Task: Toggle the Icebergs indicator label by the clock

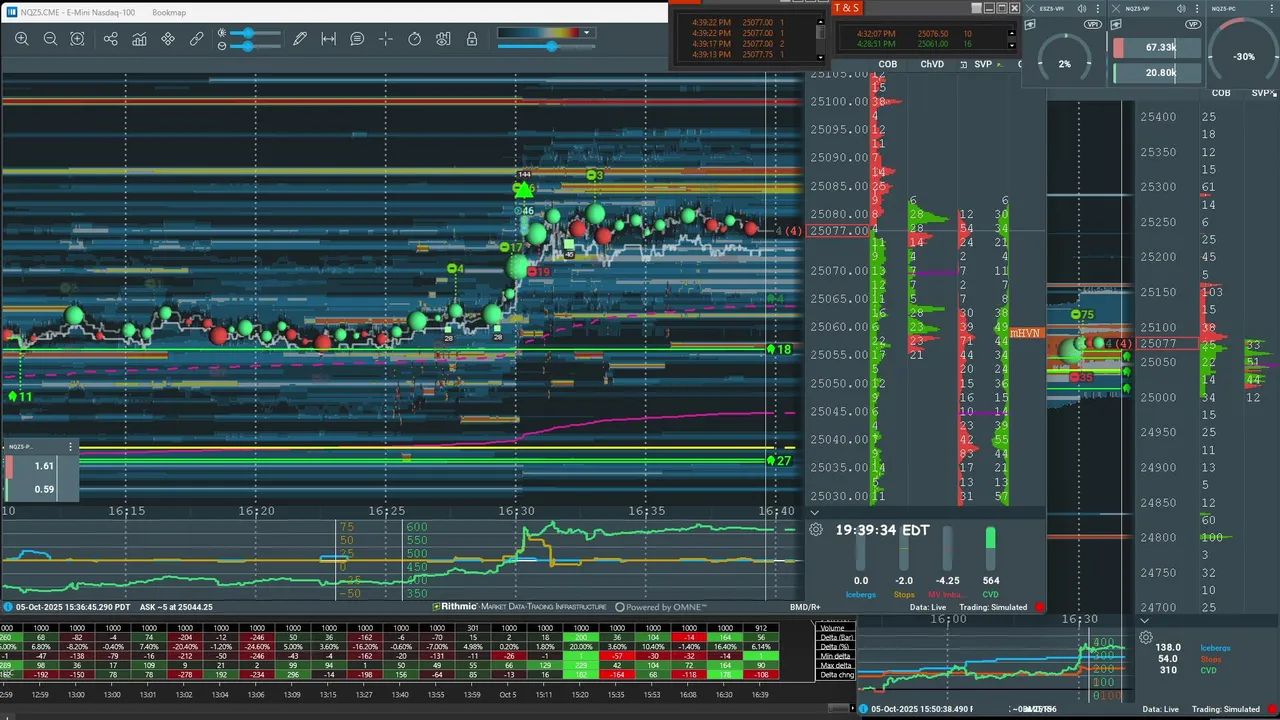Action: point(861,594)
